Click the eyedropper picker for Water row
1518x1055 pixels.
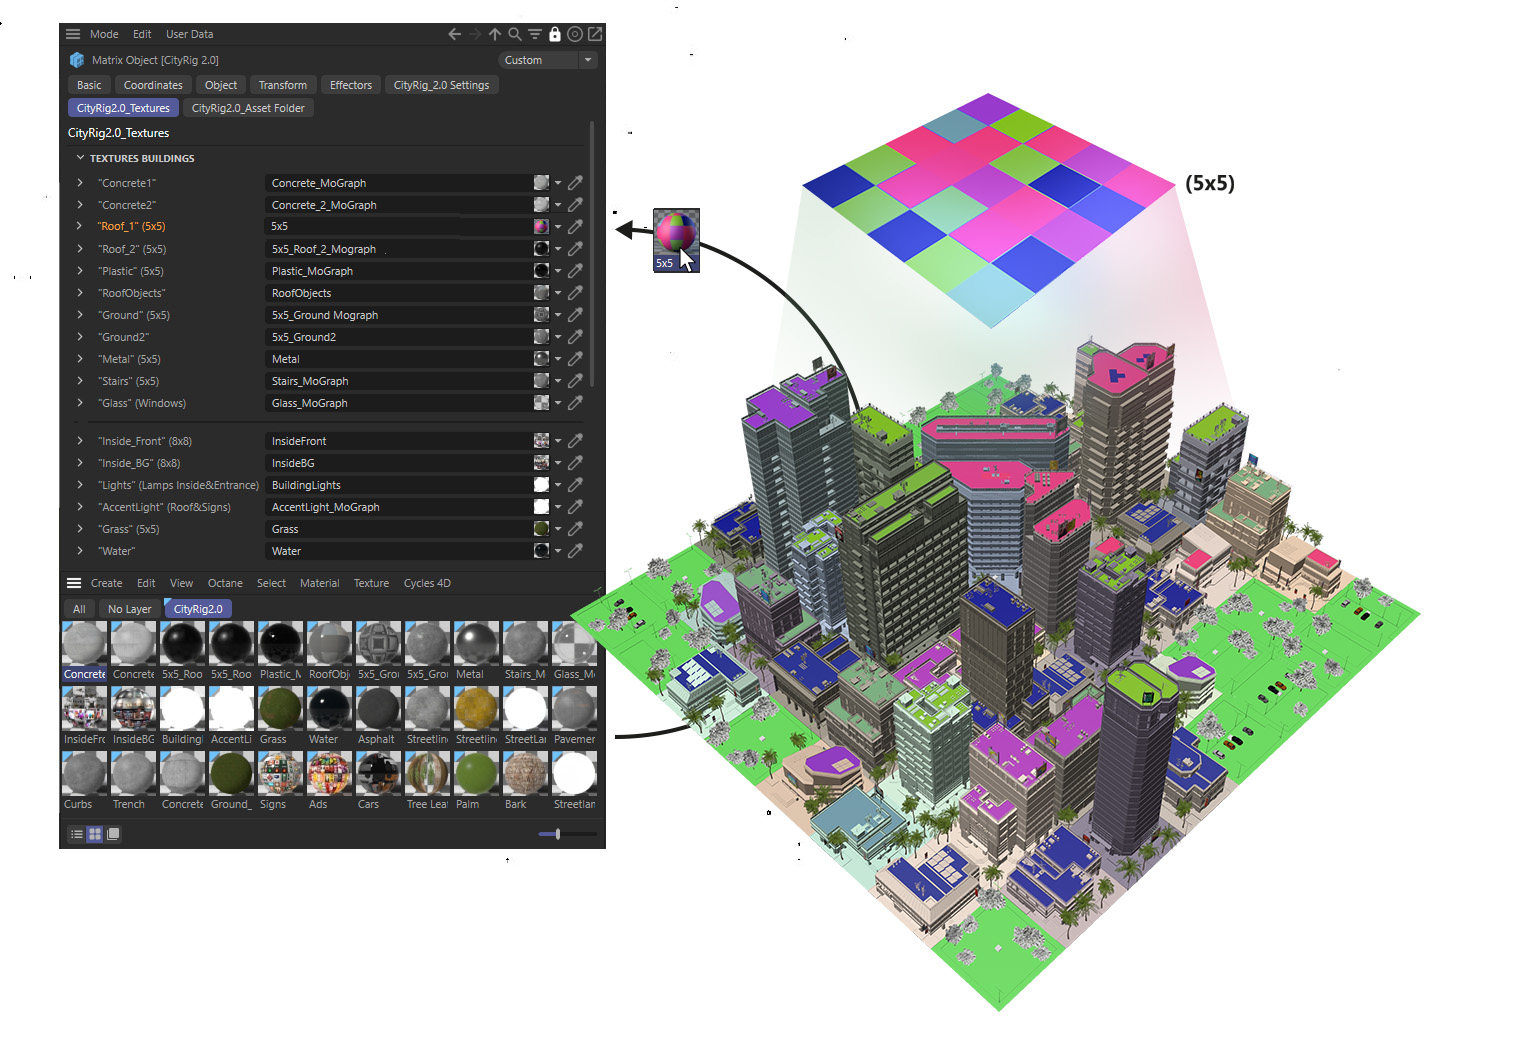575,551
